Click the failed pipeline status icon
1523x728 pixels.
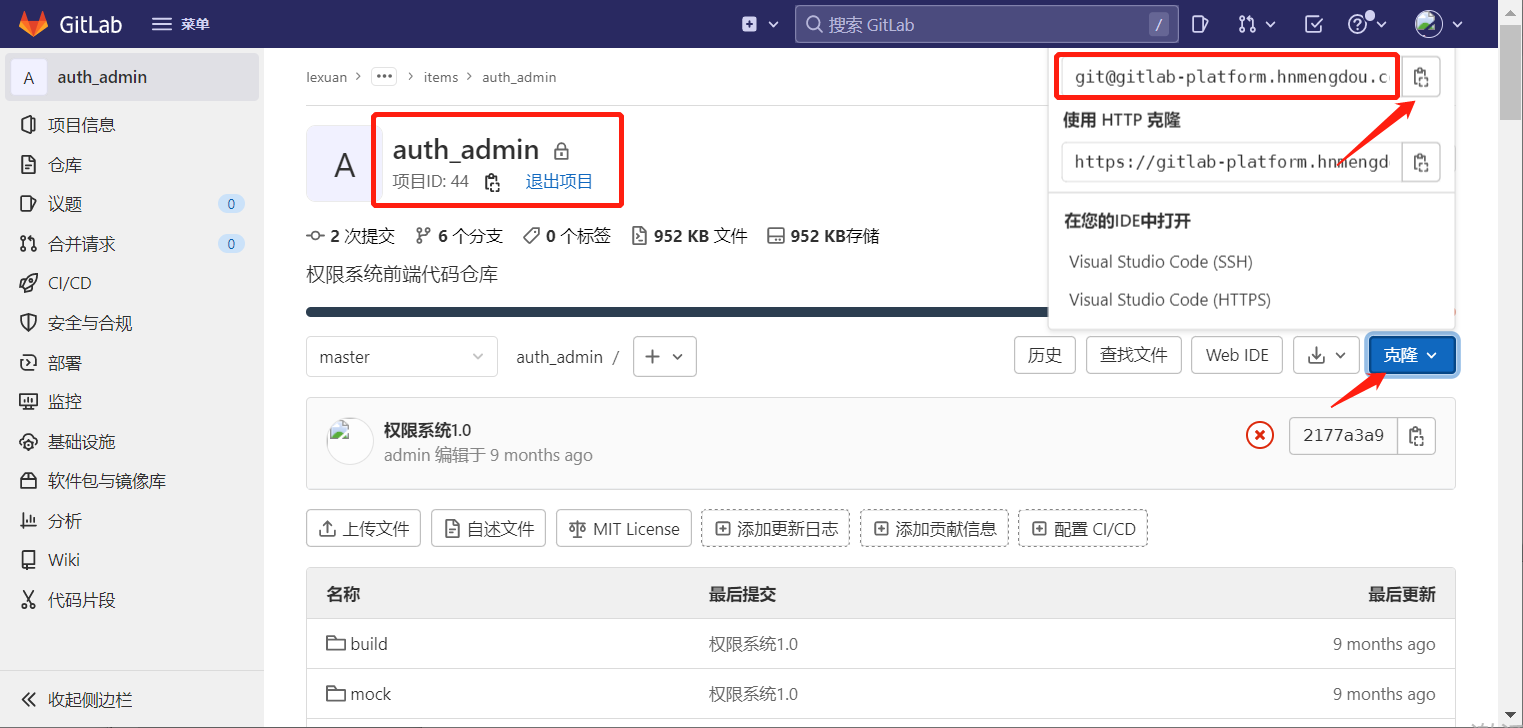[1260, 435]
